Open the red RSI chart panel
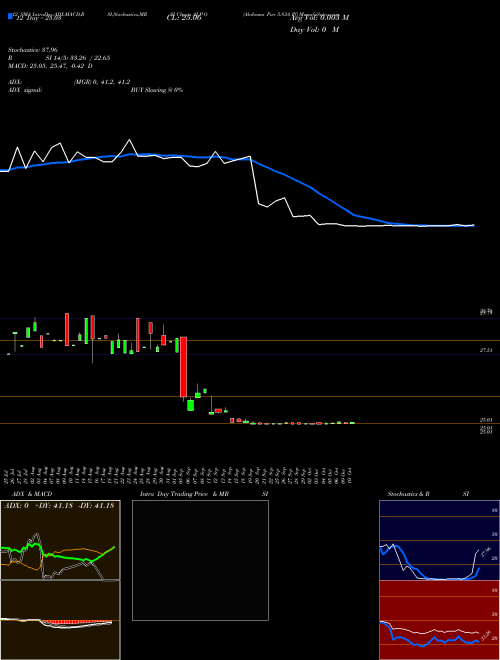Screen dimensions: 500x660 pyautogui.click(x=439, y=620)
